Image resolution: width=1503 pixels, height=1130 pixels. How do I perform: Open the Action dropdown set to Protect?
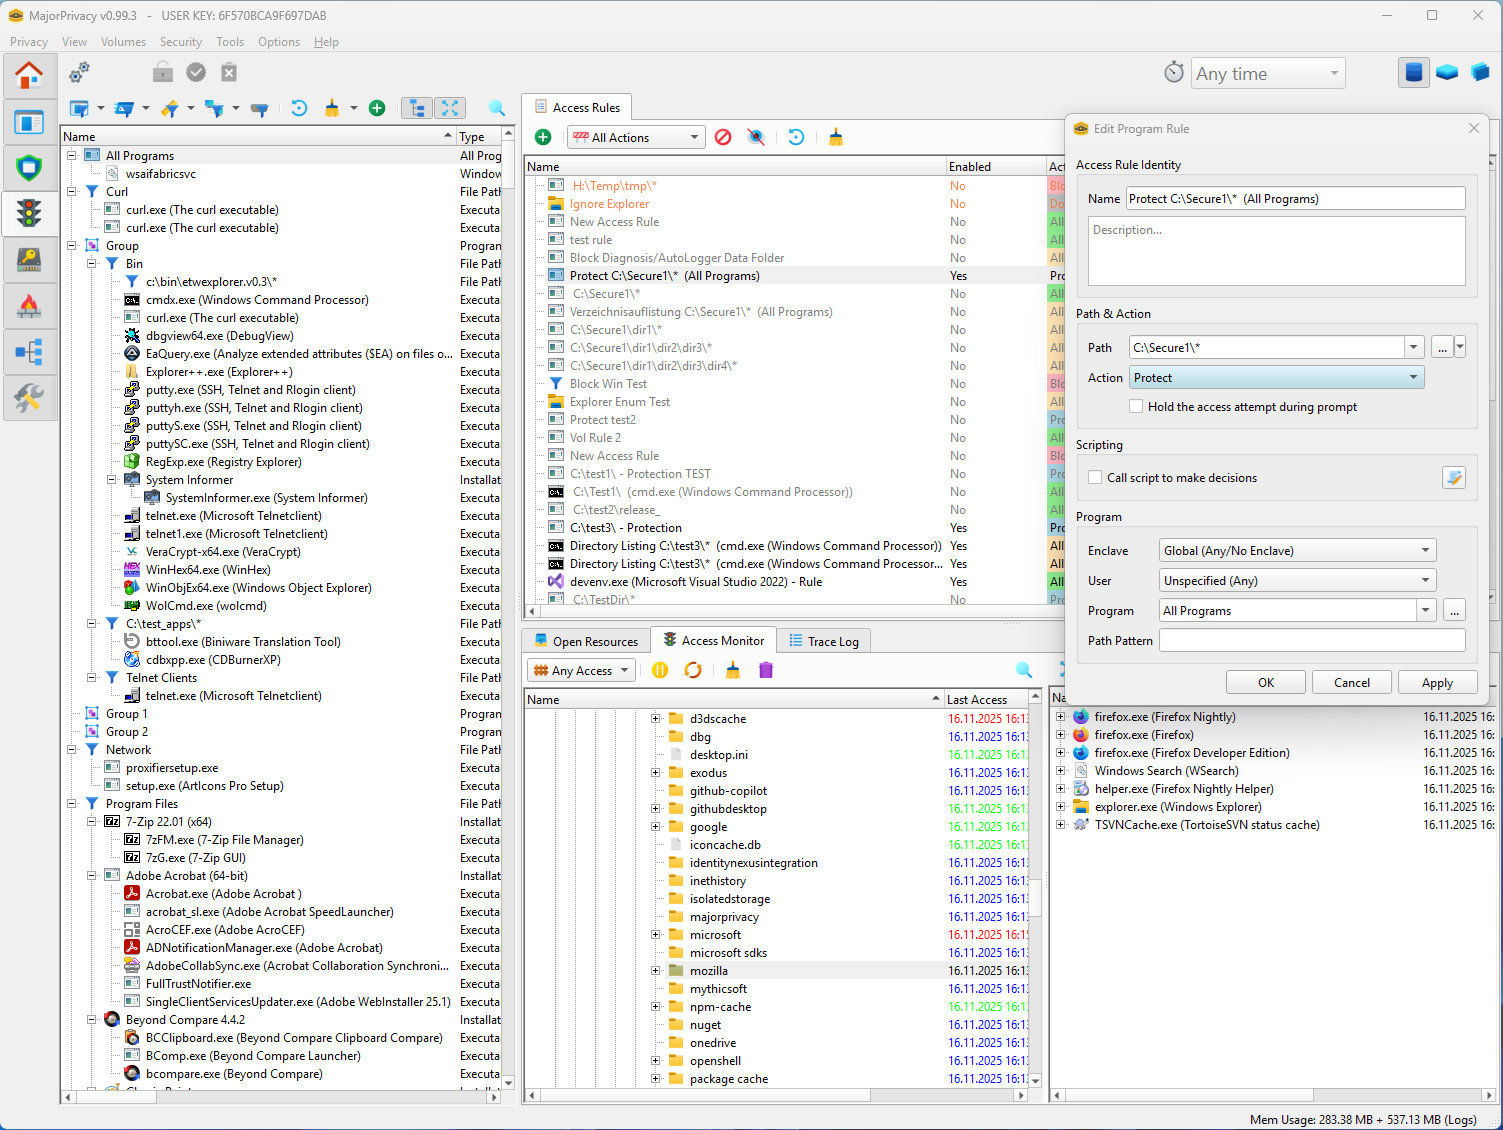(1276, 377)
